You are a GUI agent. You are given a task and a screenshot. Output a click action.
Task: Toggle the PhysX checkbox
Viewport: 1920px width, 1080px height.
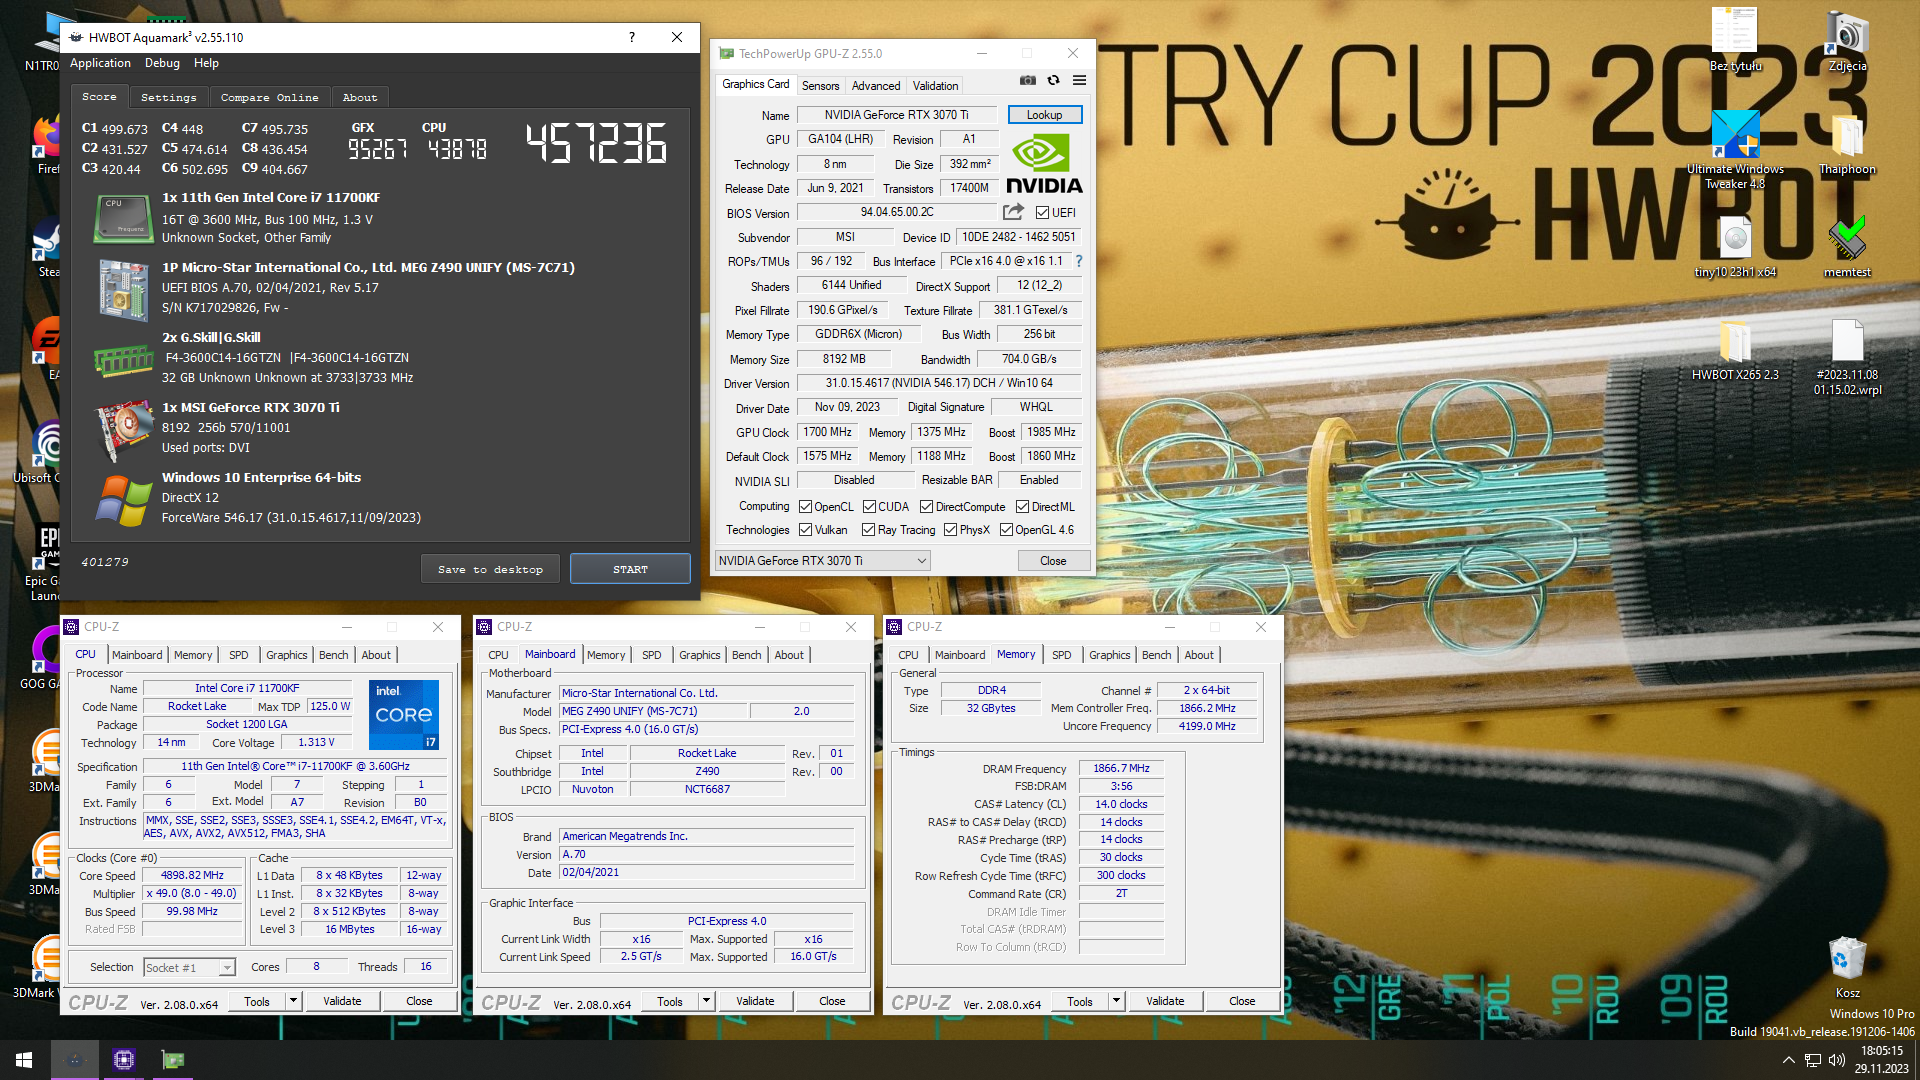pyautogui.click(x=950, y=530)
